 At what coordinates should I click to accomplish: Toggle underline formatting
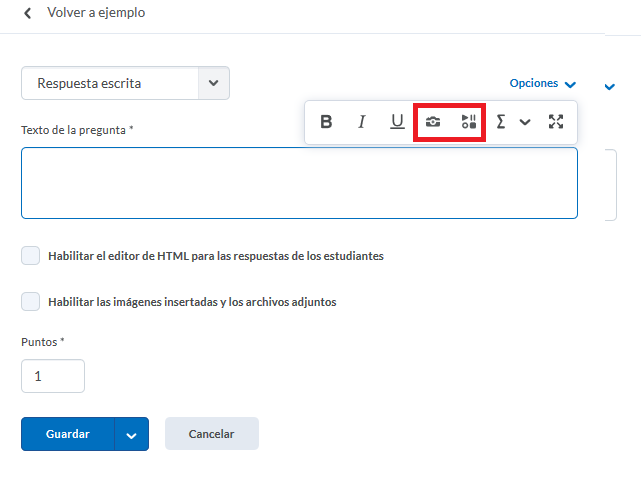[397, 122]
